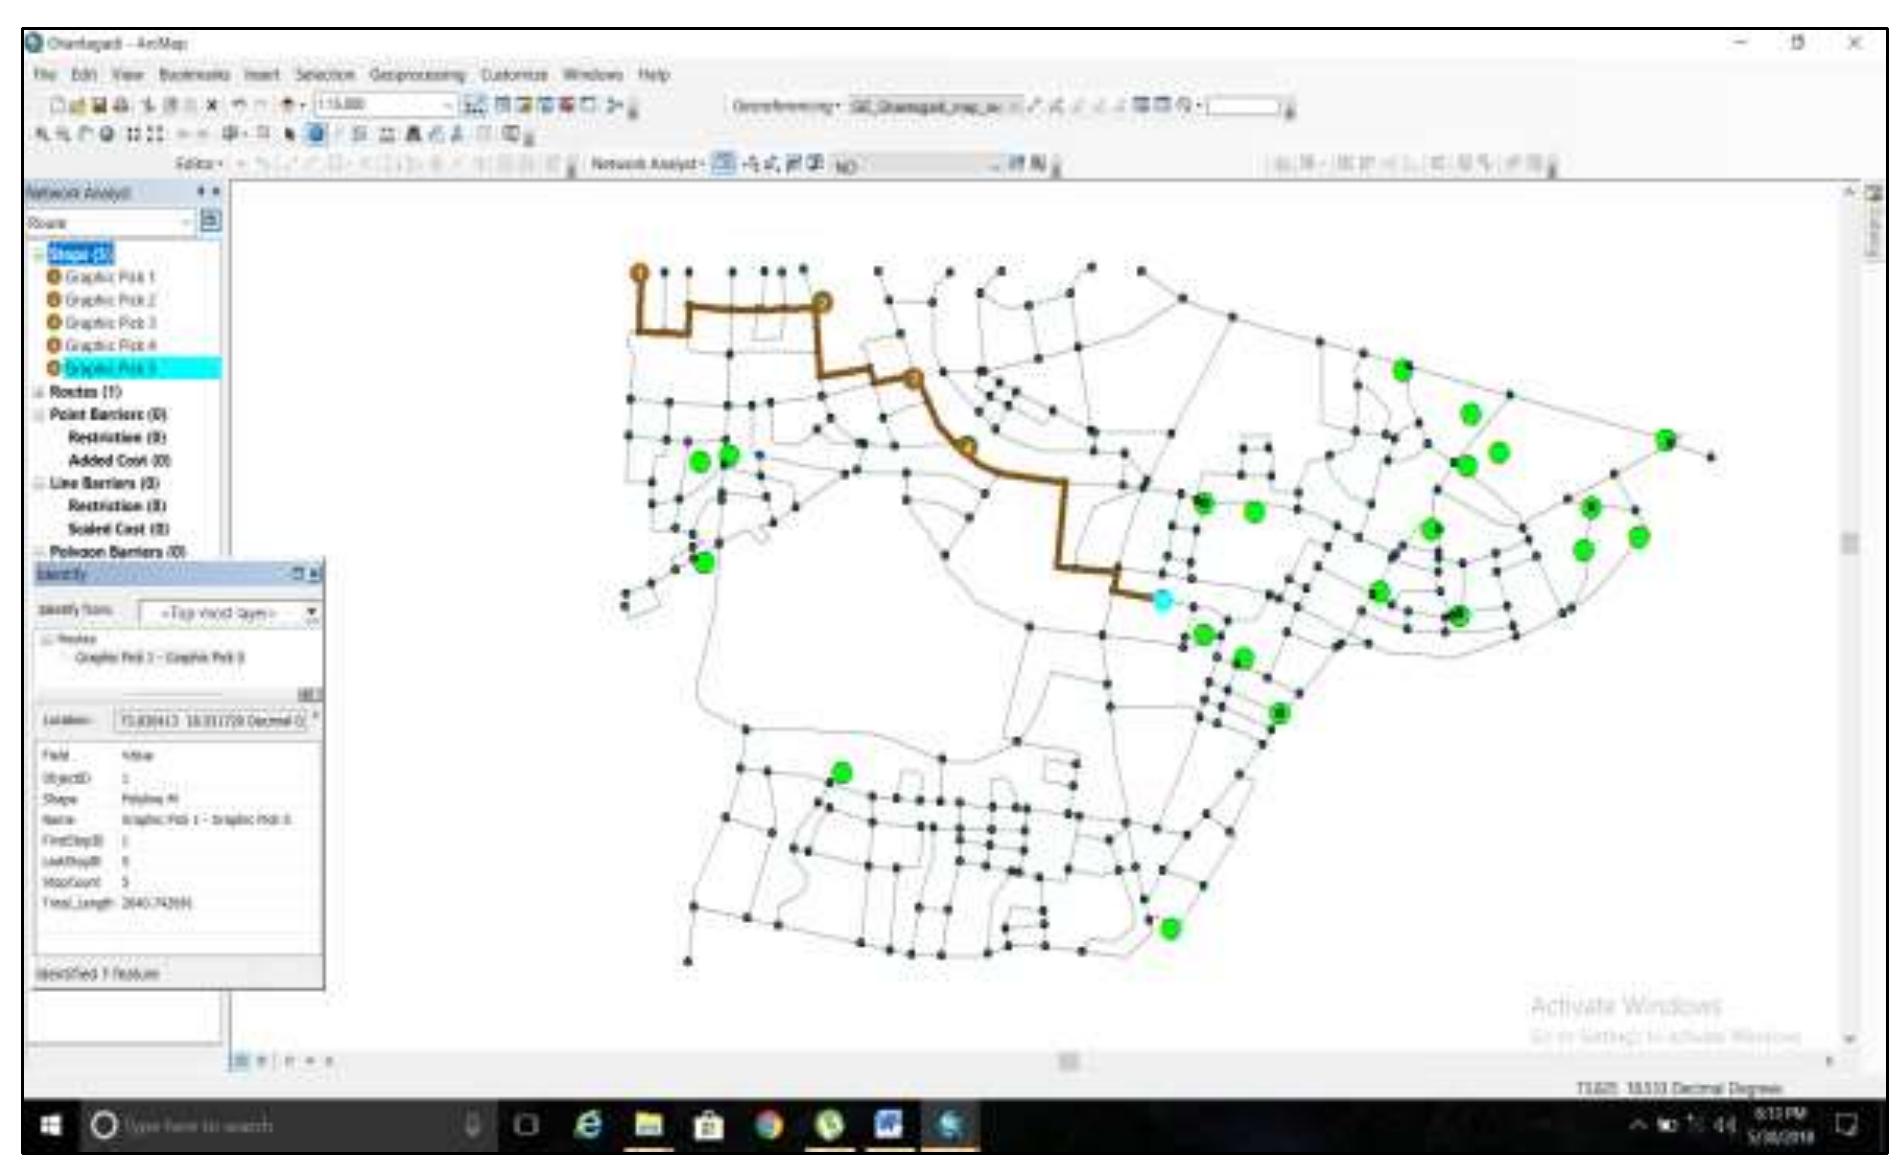The height and width of the screenshot is (1160, 1896).
Task: Open the map scale dropdown
Action: pyautogui.click(x=448, y=105)
